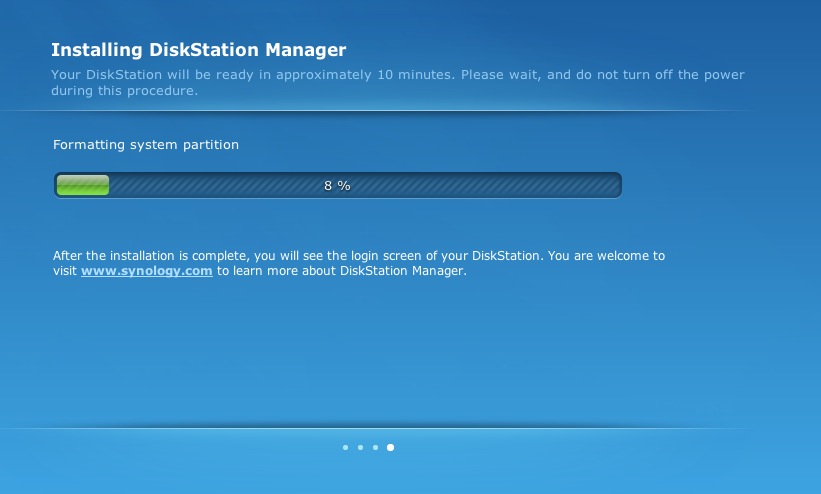Click the Installing DiskStation Manager heading
Image resolution: width=821 pixels, height=494 pixels.
[198, 50]
